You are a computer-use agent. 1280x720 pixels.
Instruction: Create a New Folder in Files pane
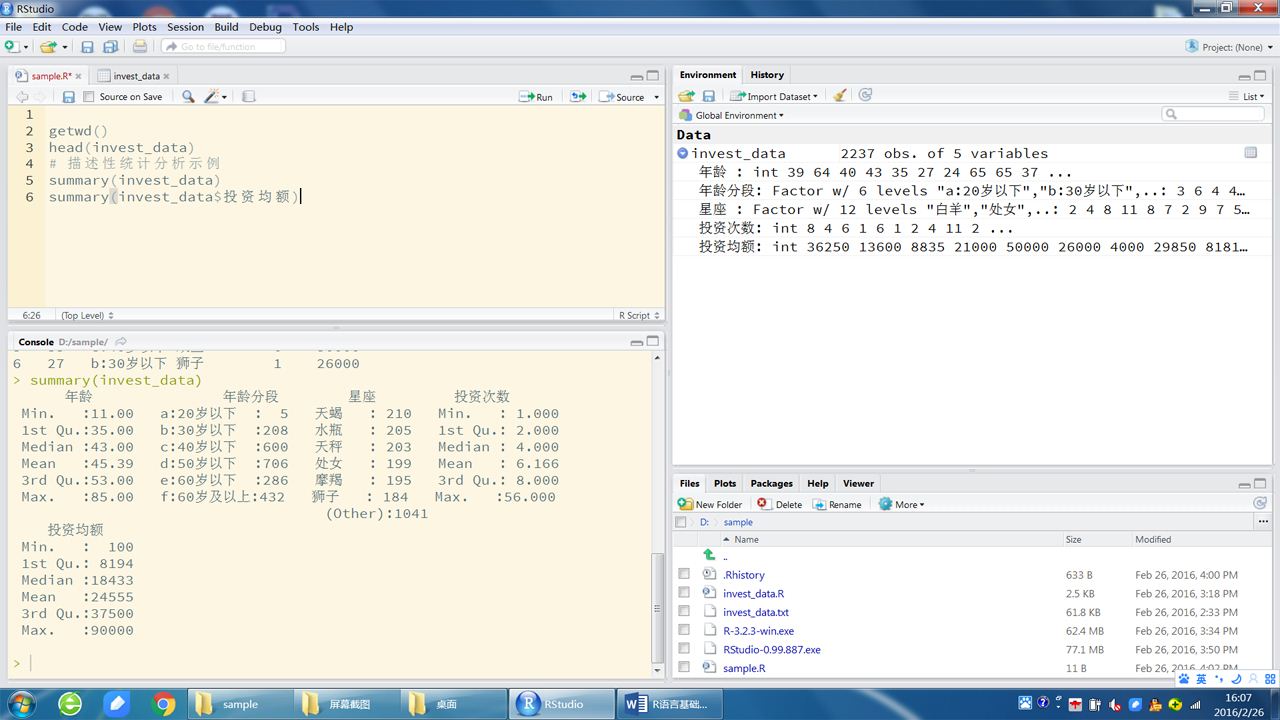click(710, 504)
